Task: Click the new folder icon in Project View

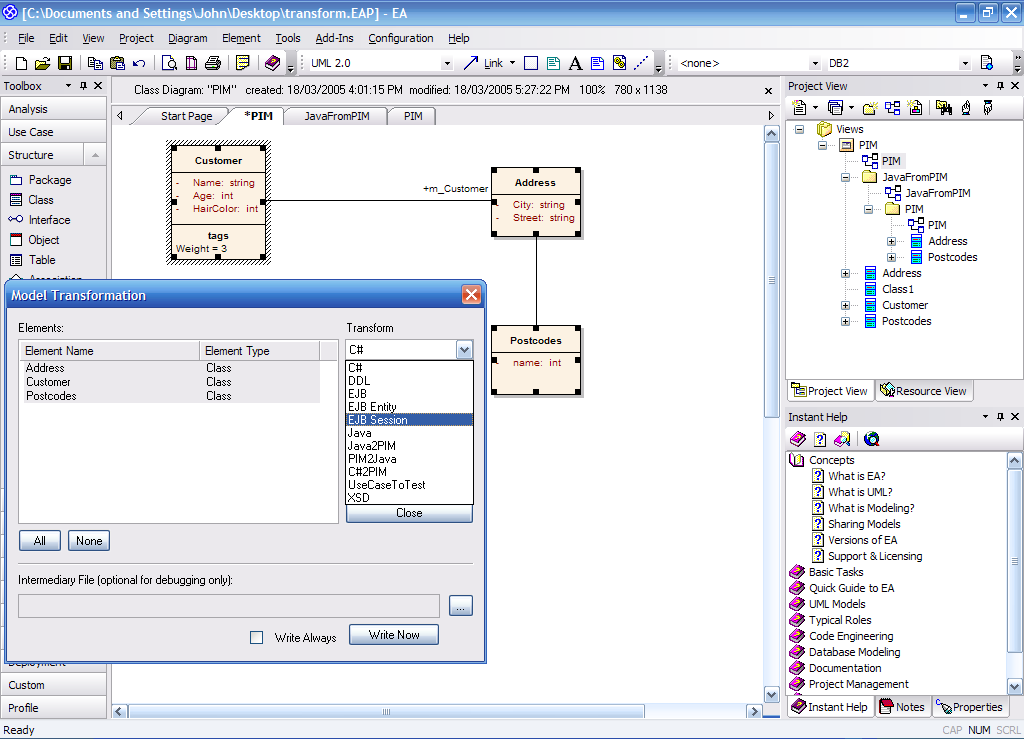Action: [x=870, y=107]
